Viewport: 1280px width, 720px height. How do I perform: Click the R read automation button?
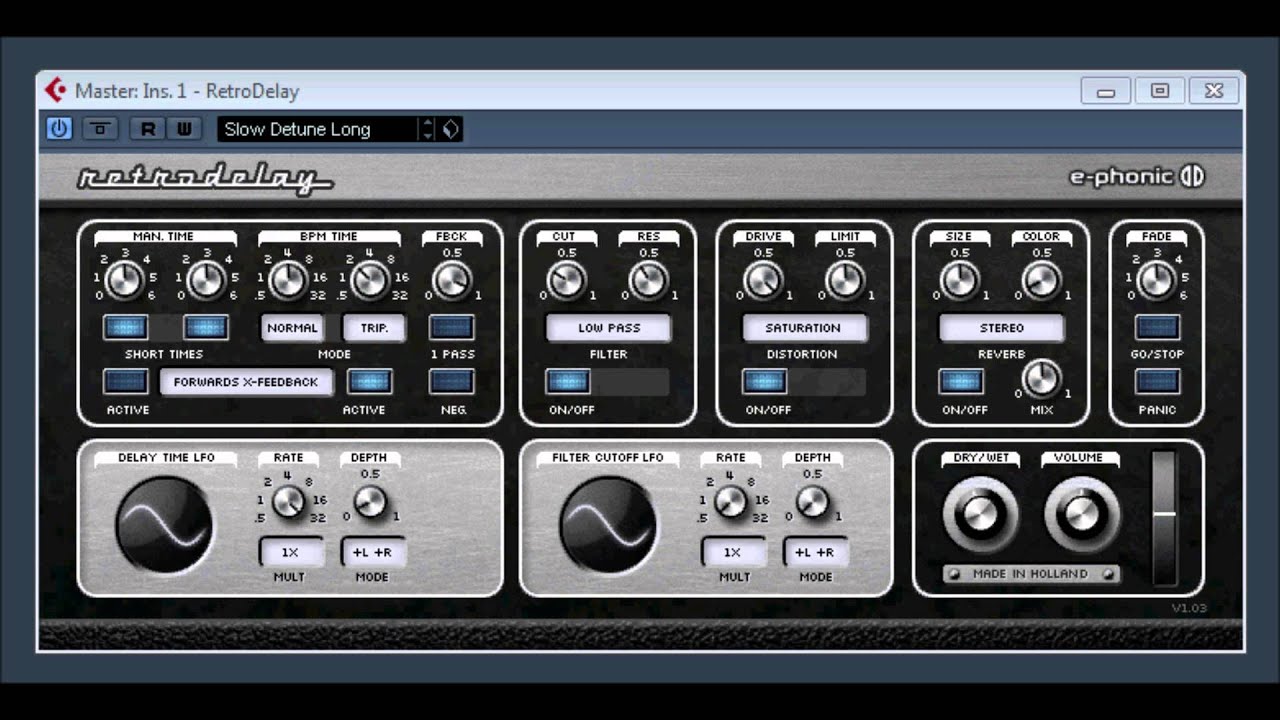[x=148, y=129]
